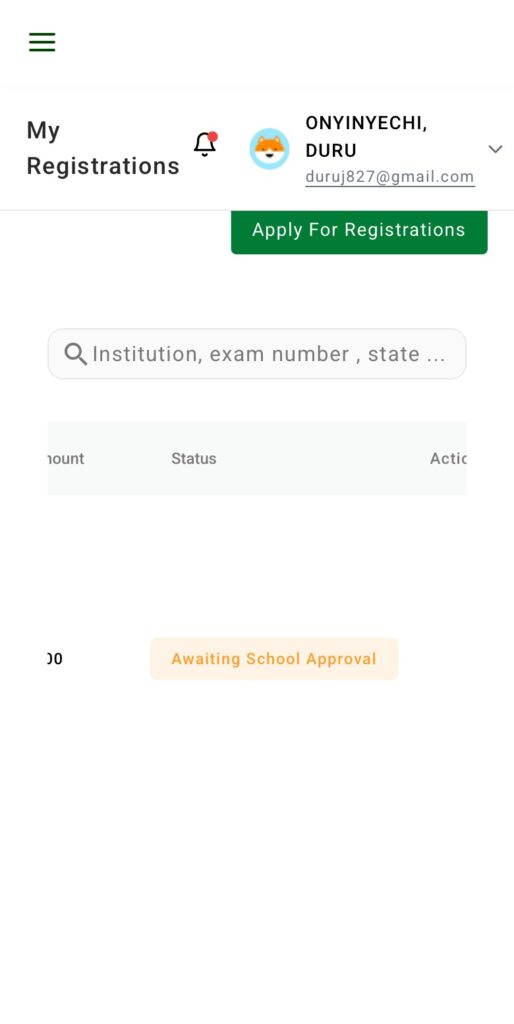Click the magnifier icon in search box
This screenshot has width=514, height=1024.
coord(76,354)
